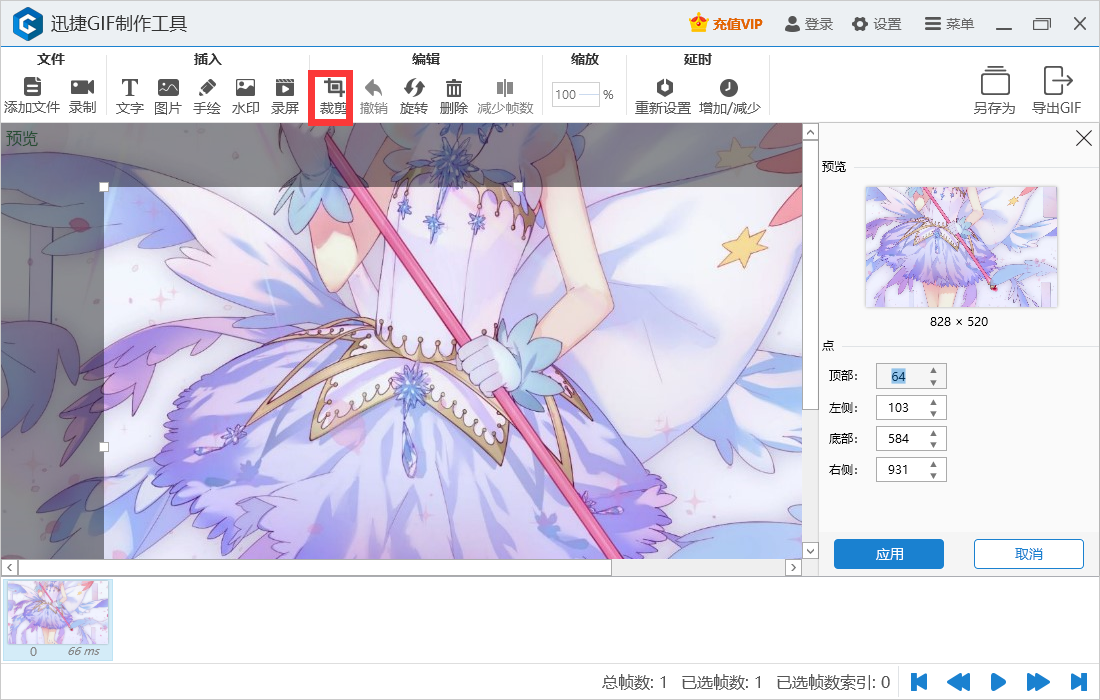
Task: Decrease the 右侧 right value
Action: [x=934, y=476]
